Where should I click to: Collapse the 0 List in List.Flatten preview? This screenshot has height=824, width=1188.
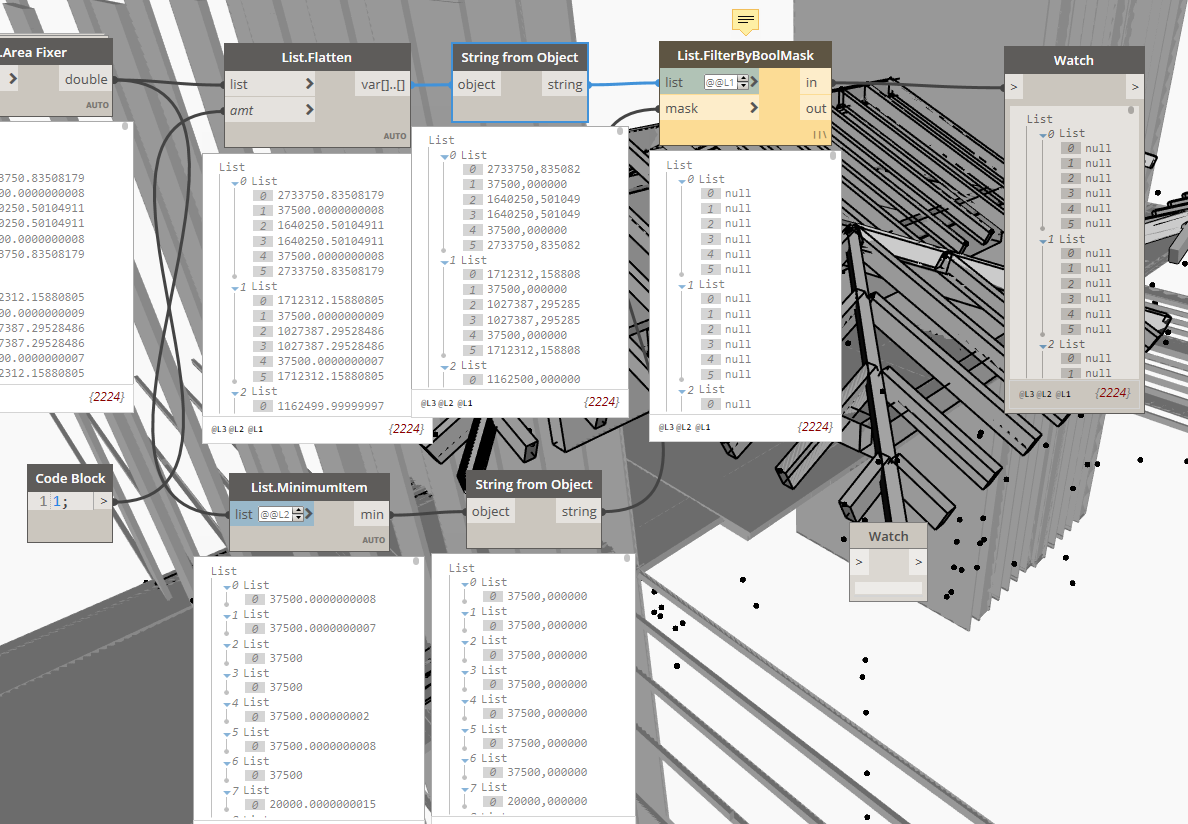[x=235, y=183]
